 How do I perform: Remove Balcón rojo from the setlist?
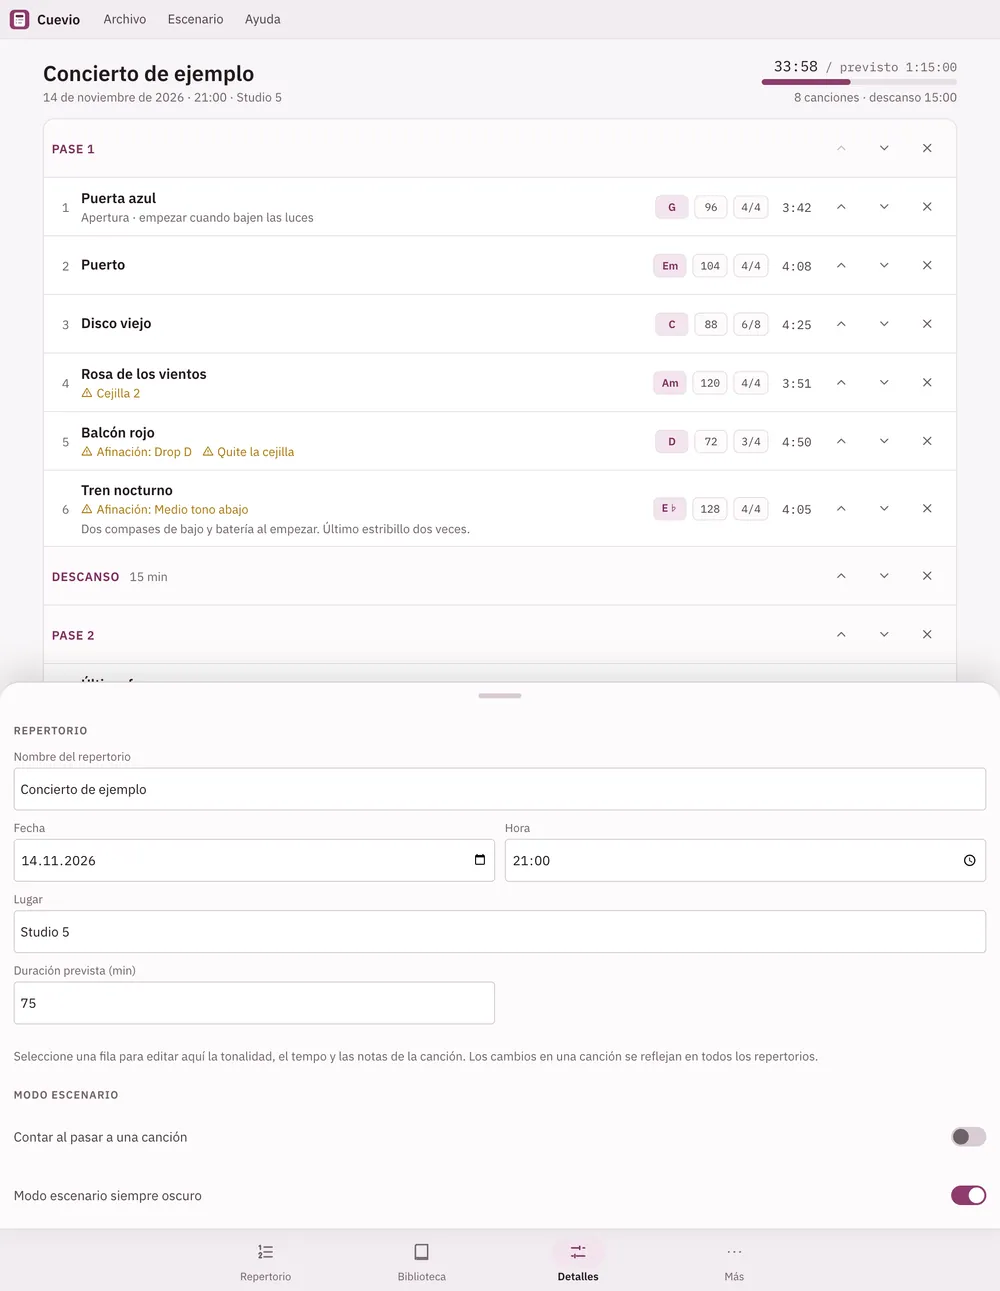click(927, 441)
